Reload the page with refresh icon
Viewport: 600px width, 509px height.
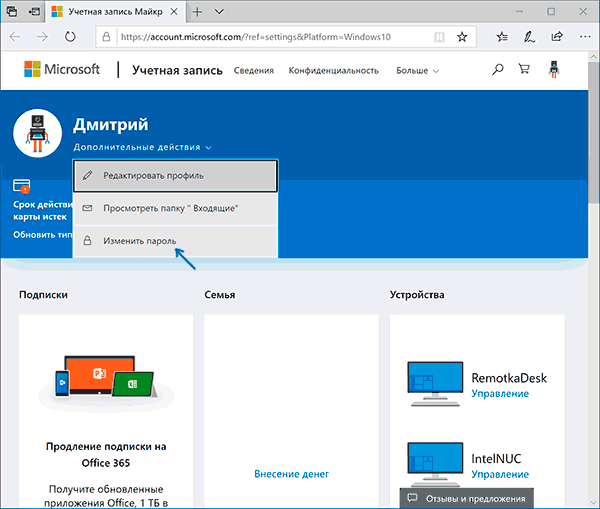(x=70, y=37)
